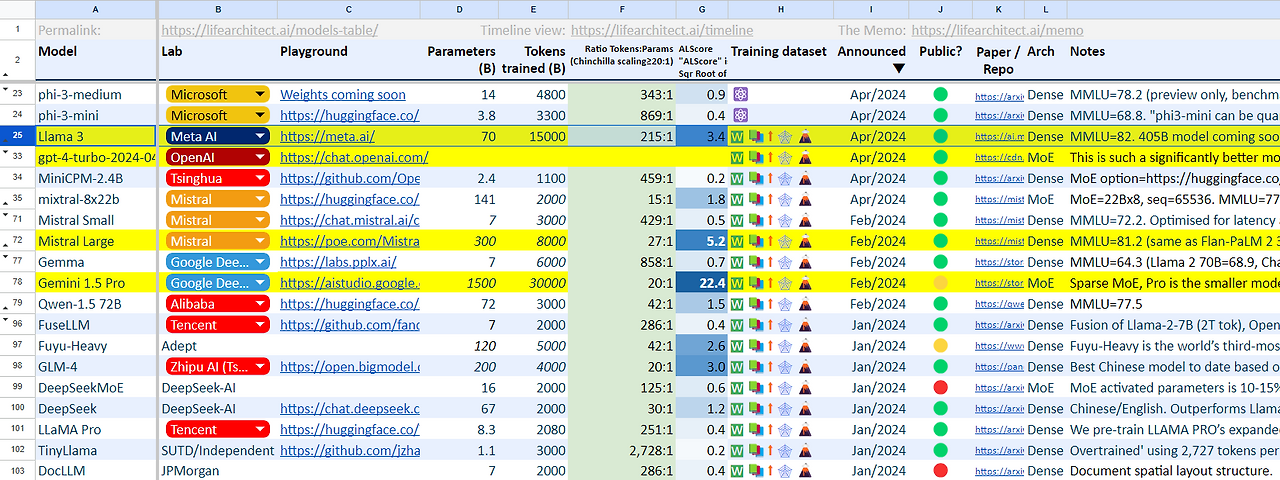Image resolution: width=1280 pixels, height=480 pixels.
Task: Click the green public-status dot for Llama 3
Action: pyautogui.click(x=940, y=136)
